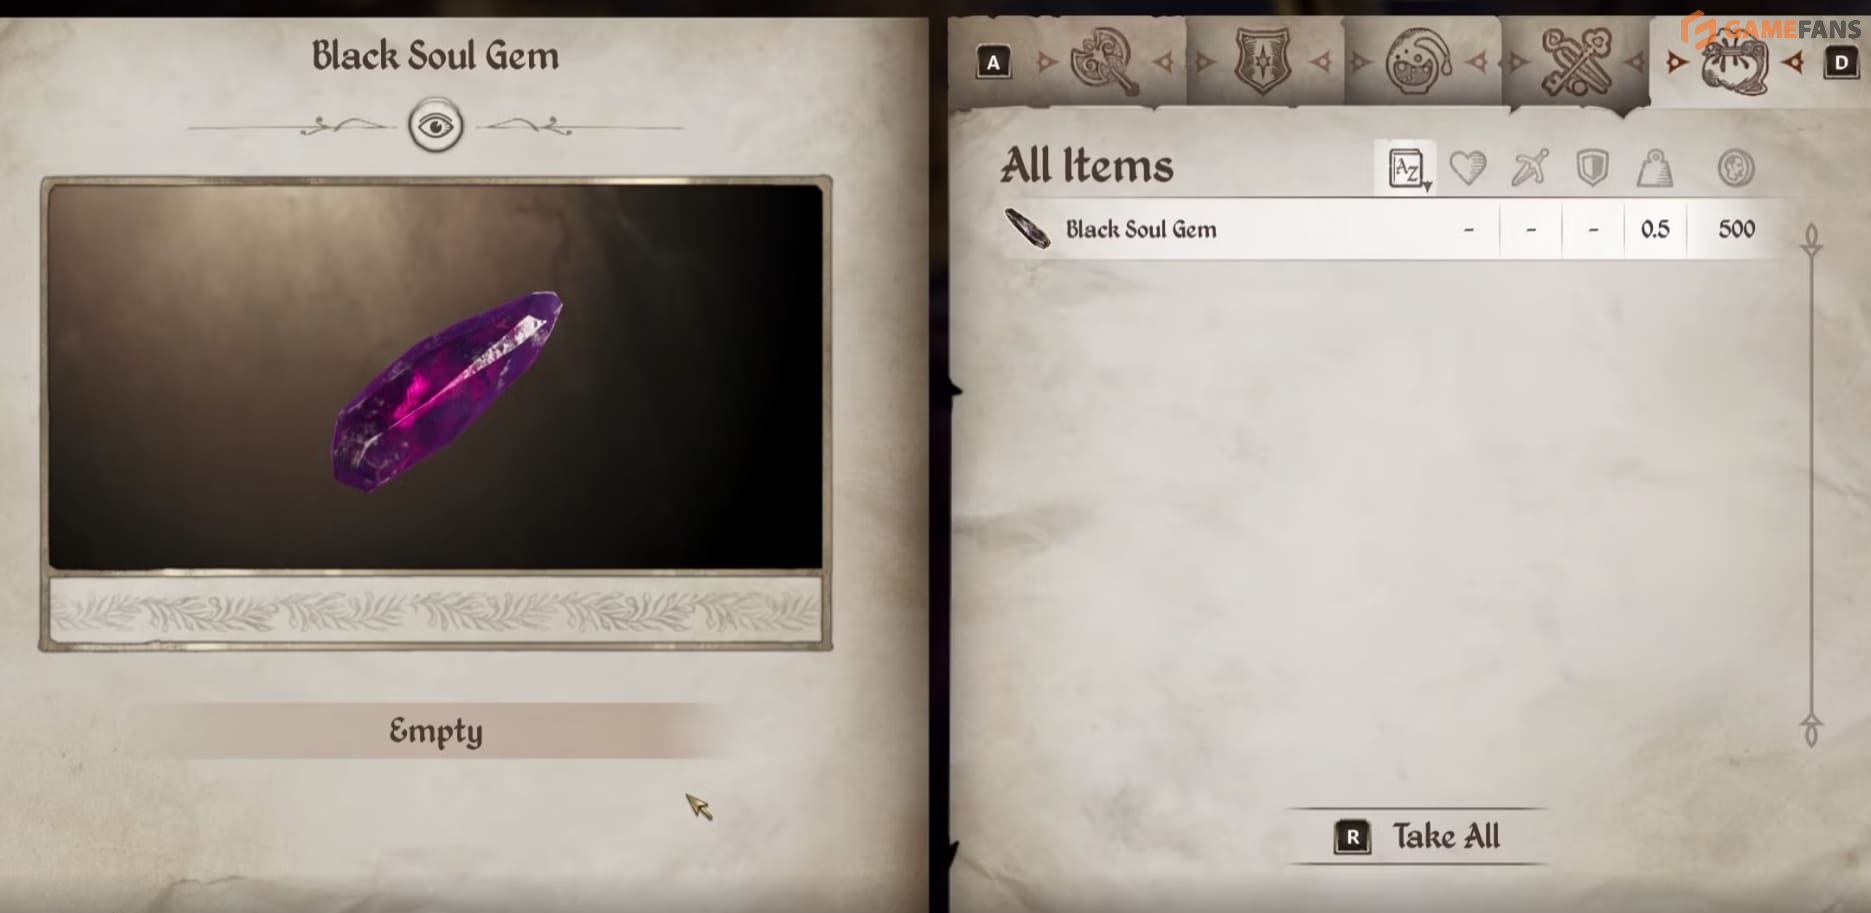Image resolution: width=1871 pixels, height=913 pixels.
Task: Sort by gold value coin icon
Action: tap(1736, 168)
